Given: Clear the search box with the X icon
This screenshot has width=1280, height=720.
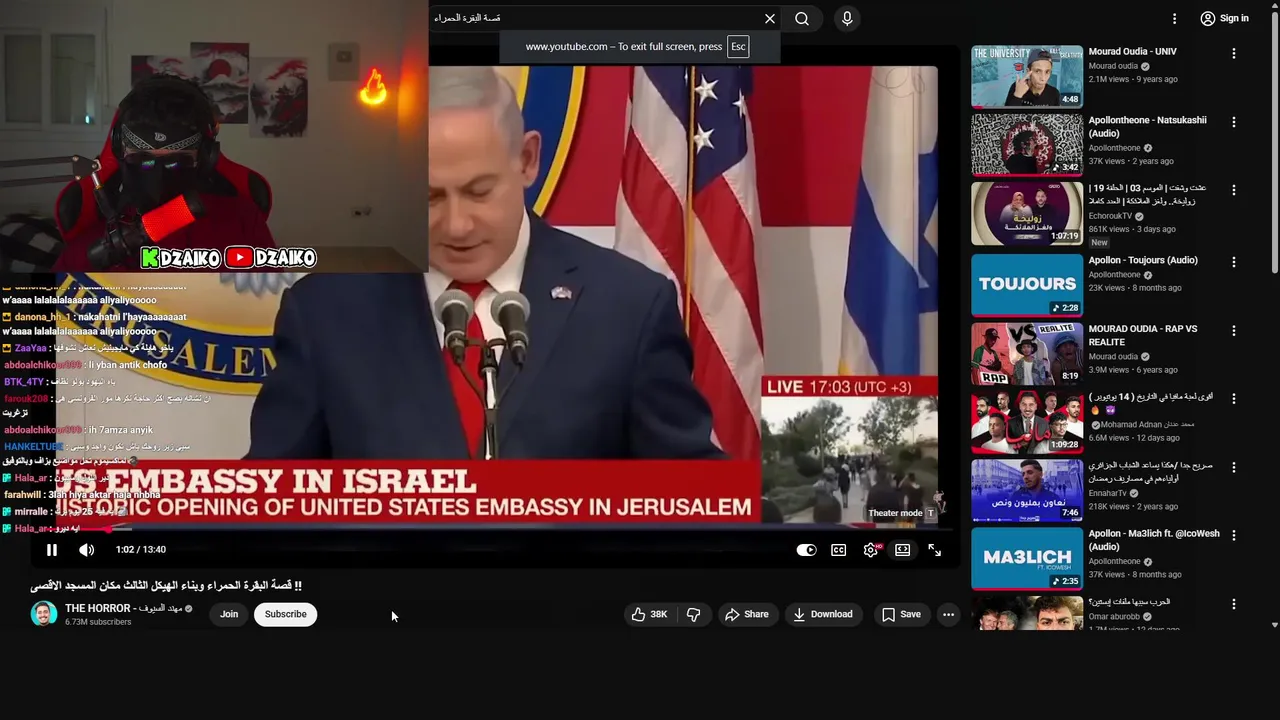Looking at the screenshot, I should (x=770, y=18).
